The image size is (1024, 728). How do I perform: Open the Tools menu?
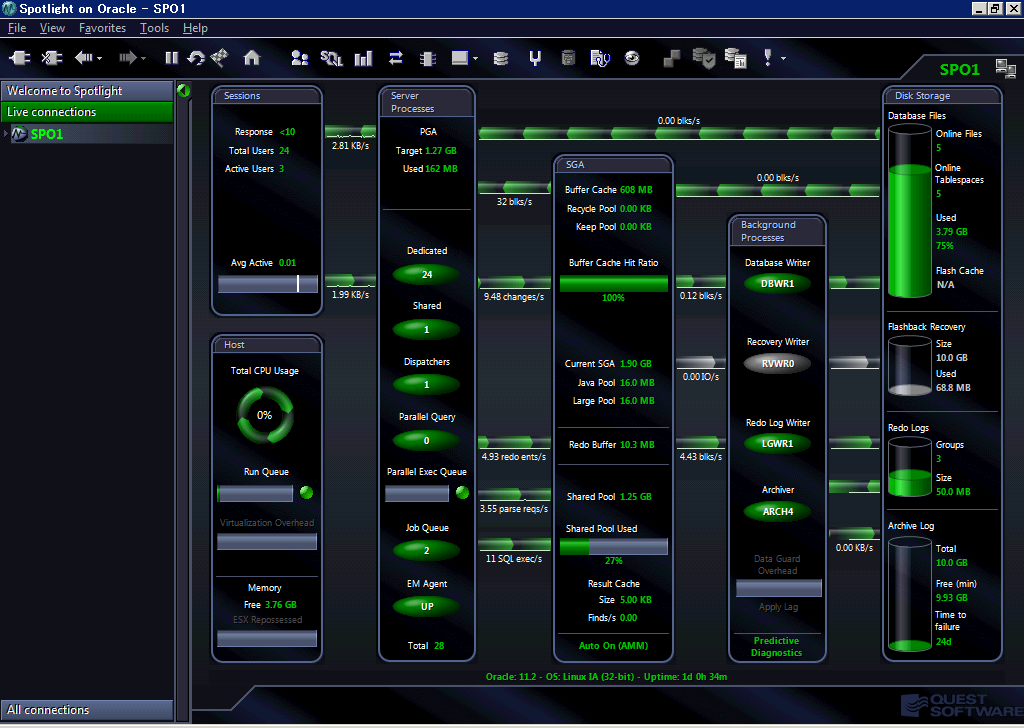click(x=154, y=28)
